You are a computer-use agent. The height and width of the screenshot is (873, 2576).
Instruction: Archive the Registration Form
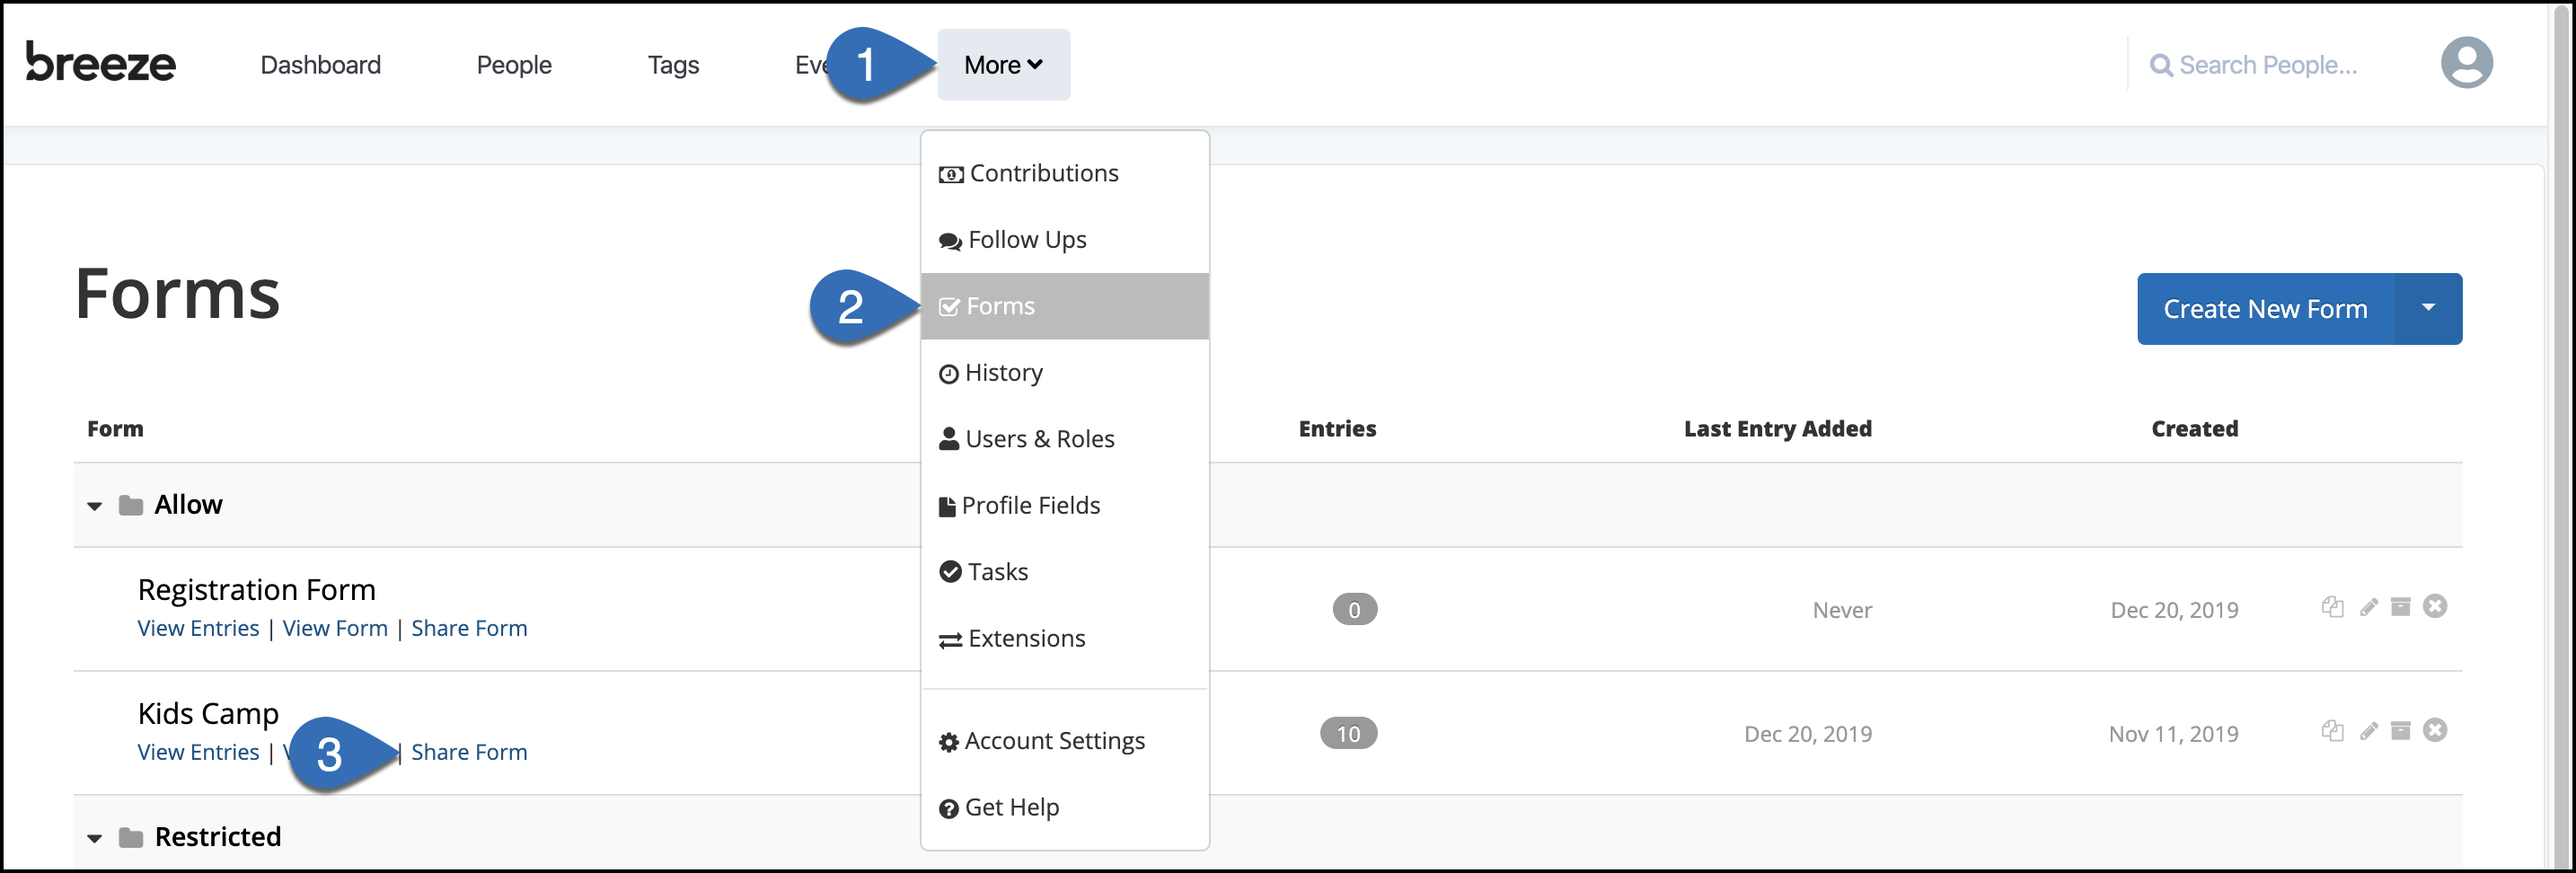(2400, 607)
